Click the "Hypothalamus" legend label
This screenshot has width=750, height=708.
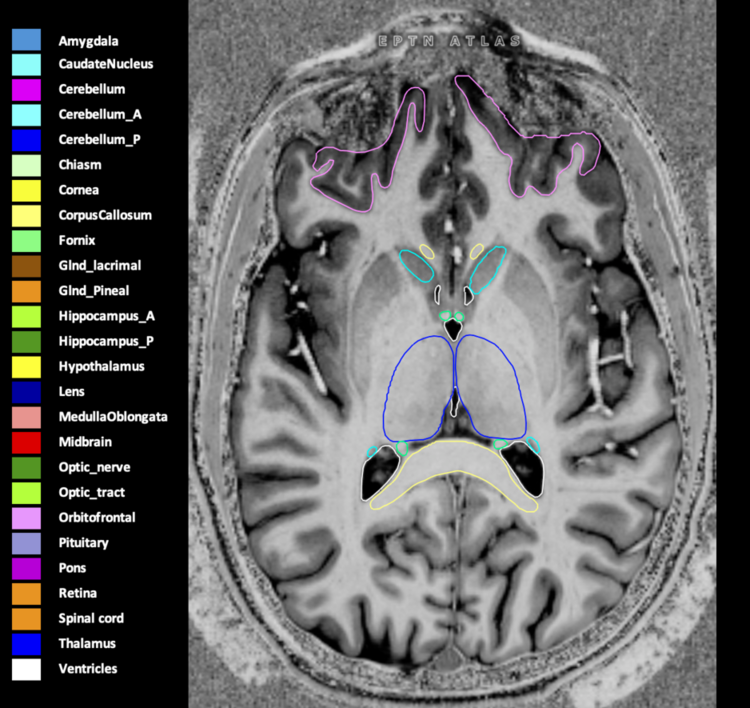[101, 367]
